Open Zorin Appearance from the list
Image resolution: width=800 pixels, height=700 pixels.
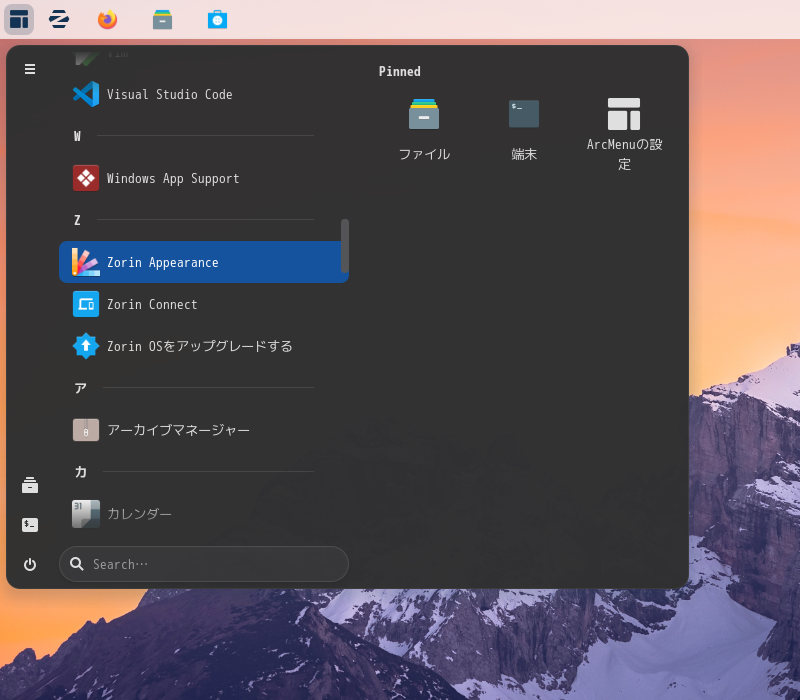click(204, 262)
